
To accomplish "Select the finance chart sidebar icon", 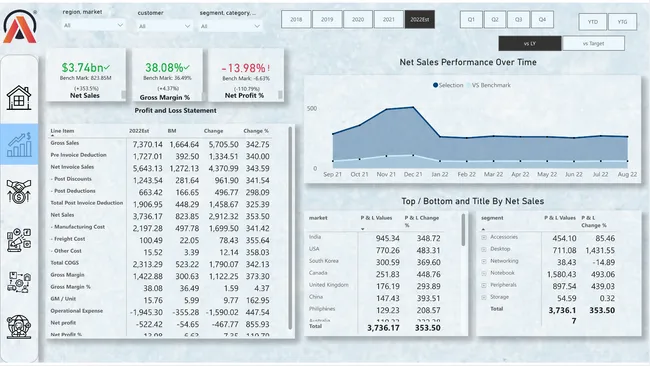I will coord(19,144).
